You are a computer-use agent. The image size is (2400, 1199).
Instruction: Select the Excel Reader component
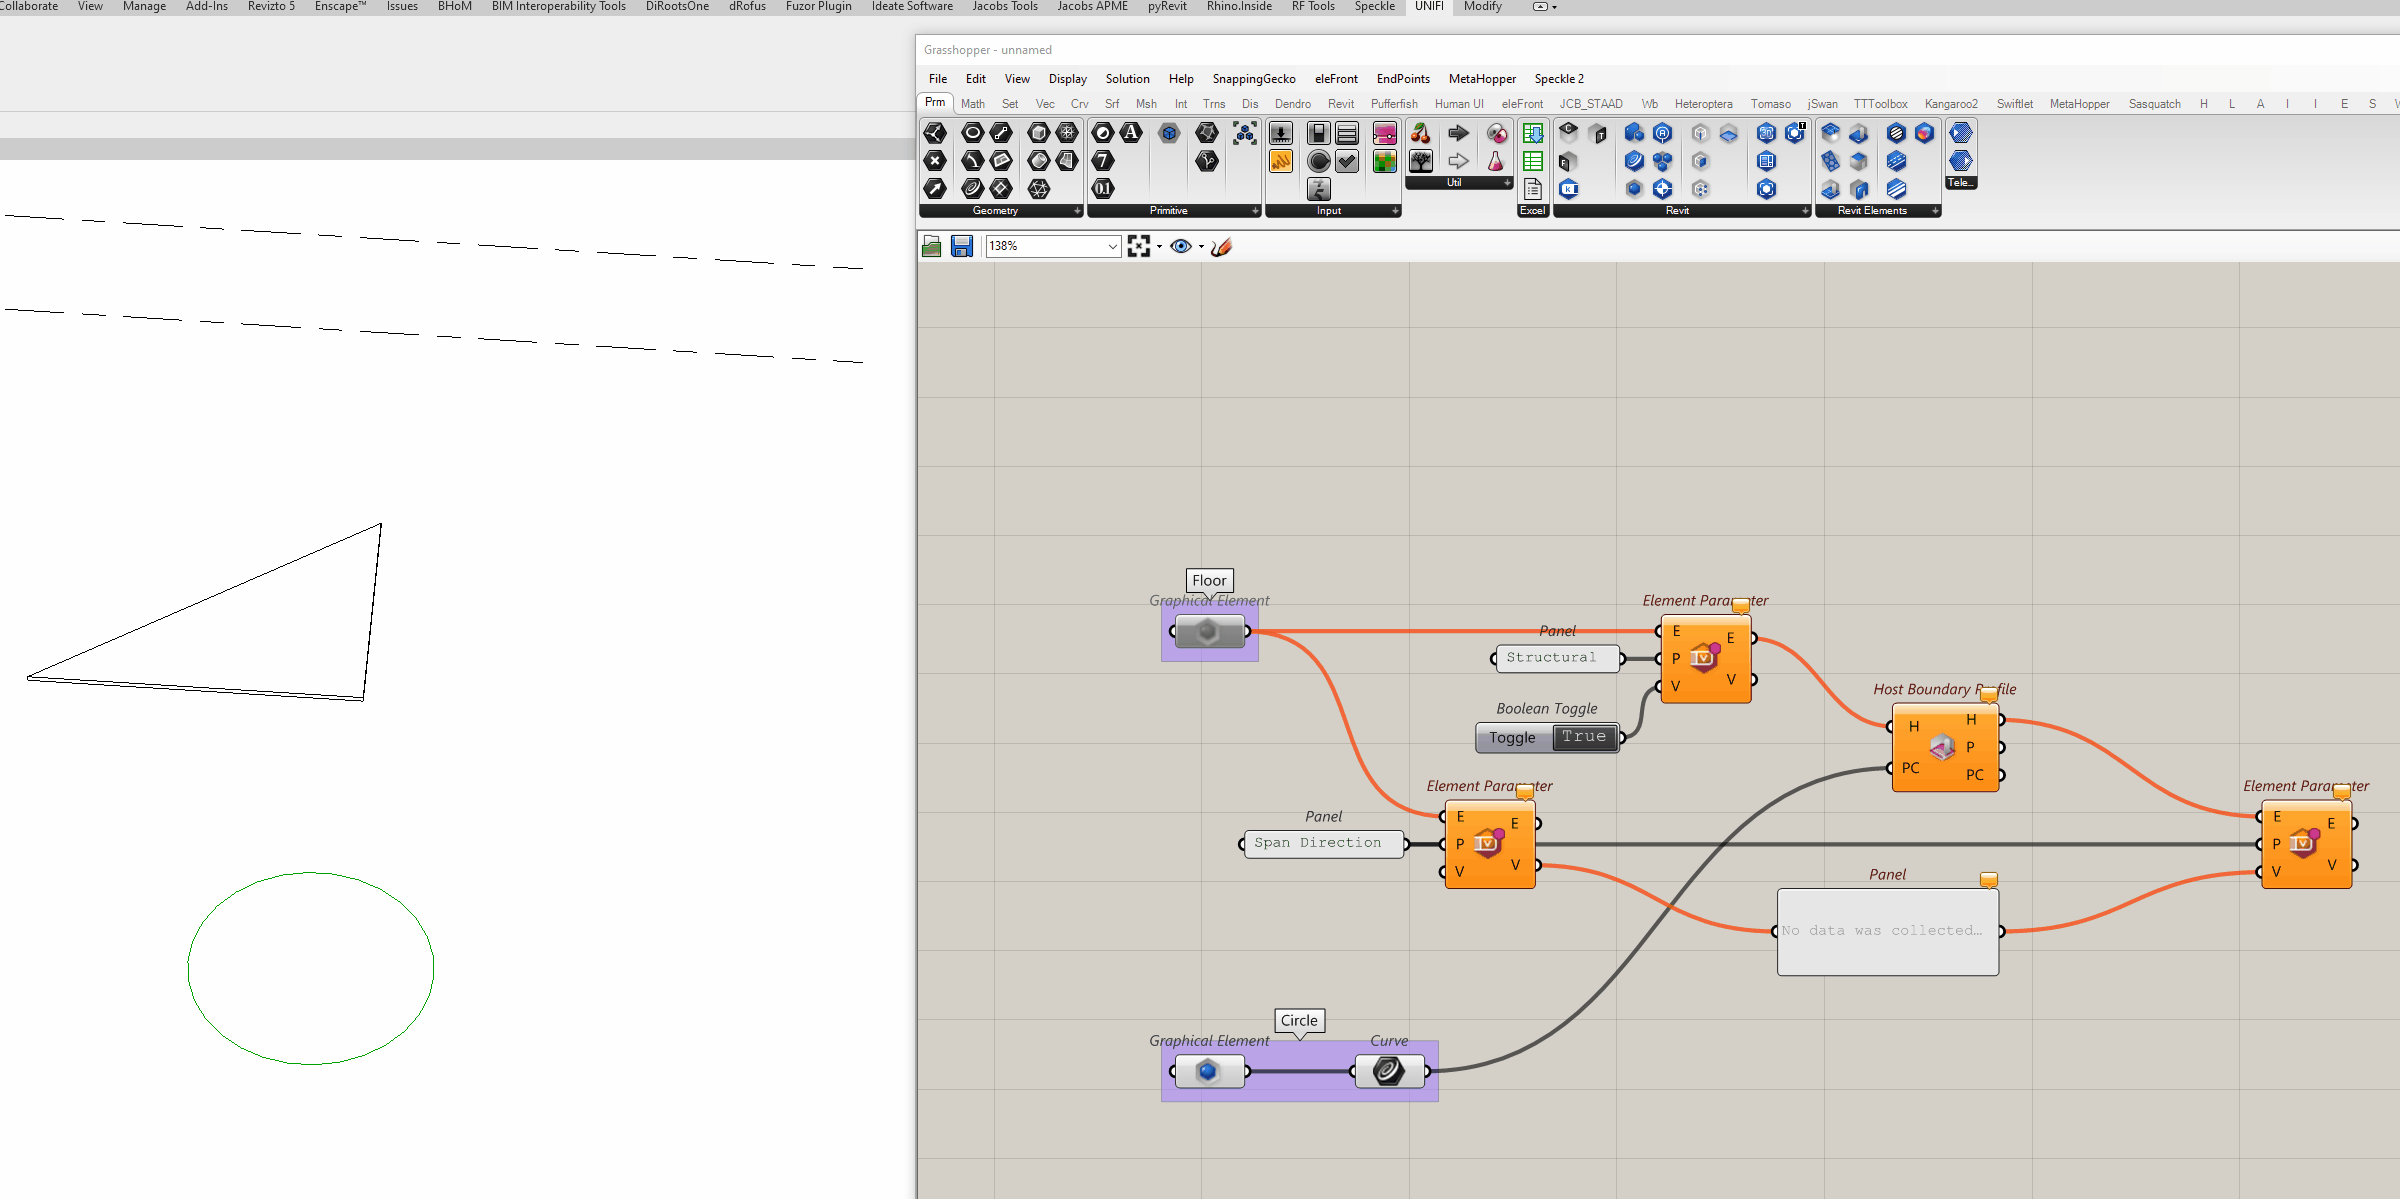point(1532,133)
